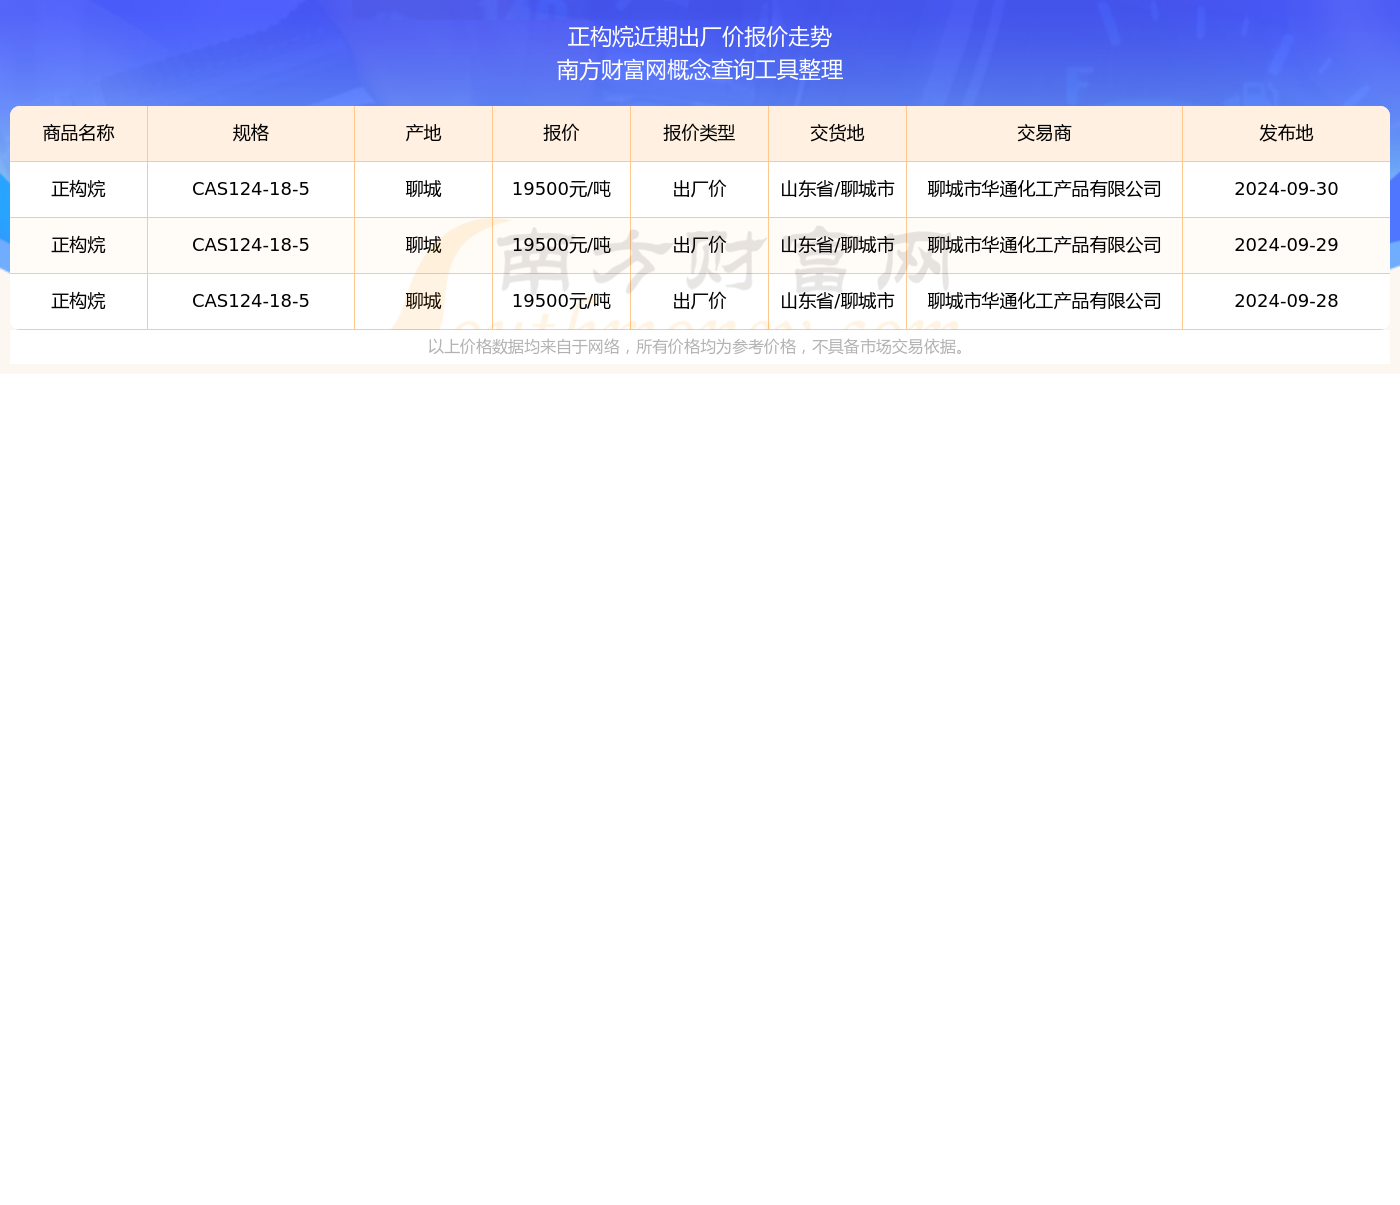This screenshot has height=1205, width=1400.
Task: Click the 商品名称 column header
Action: pyautogui.click(x=79, y=134)
